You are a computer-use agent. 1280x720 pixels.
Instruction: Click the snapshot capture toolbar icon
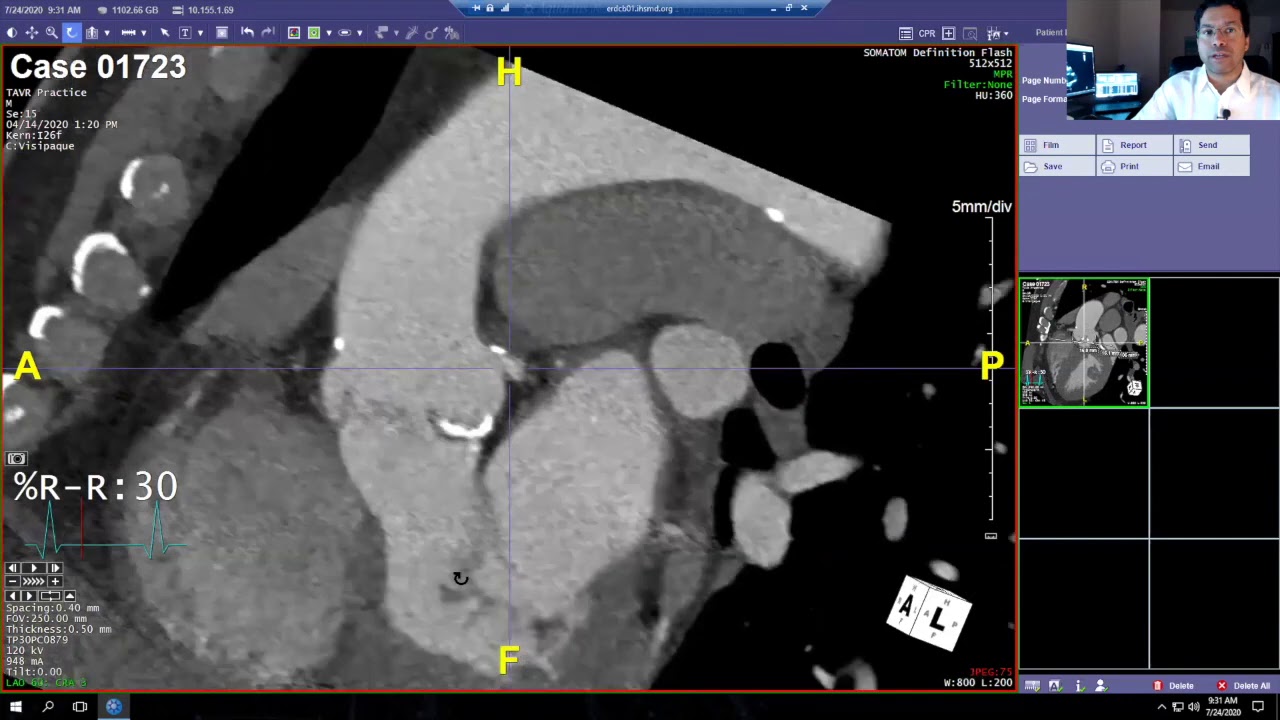(222, 33)
